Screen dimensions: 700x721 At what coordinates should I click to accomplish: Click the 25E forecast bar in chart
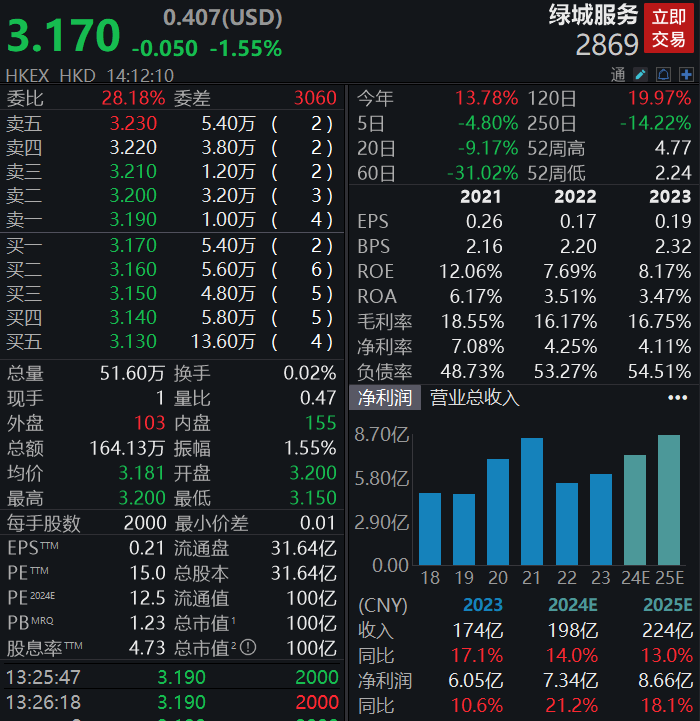669,500
